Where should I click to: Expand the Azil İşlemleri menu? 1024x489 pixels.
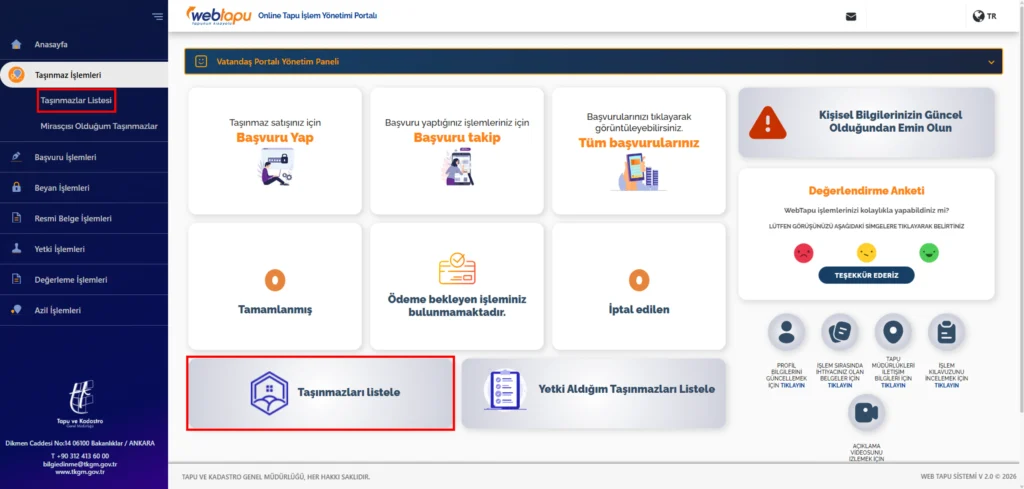point(84,310)
